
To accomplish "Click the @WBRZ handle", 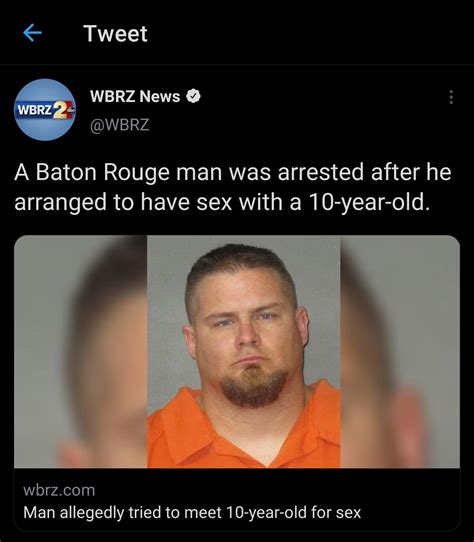I will coord(120,125).
